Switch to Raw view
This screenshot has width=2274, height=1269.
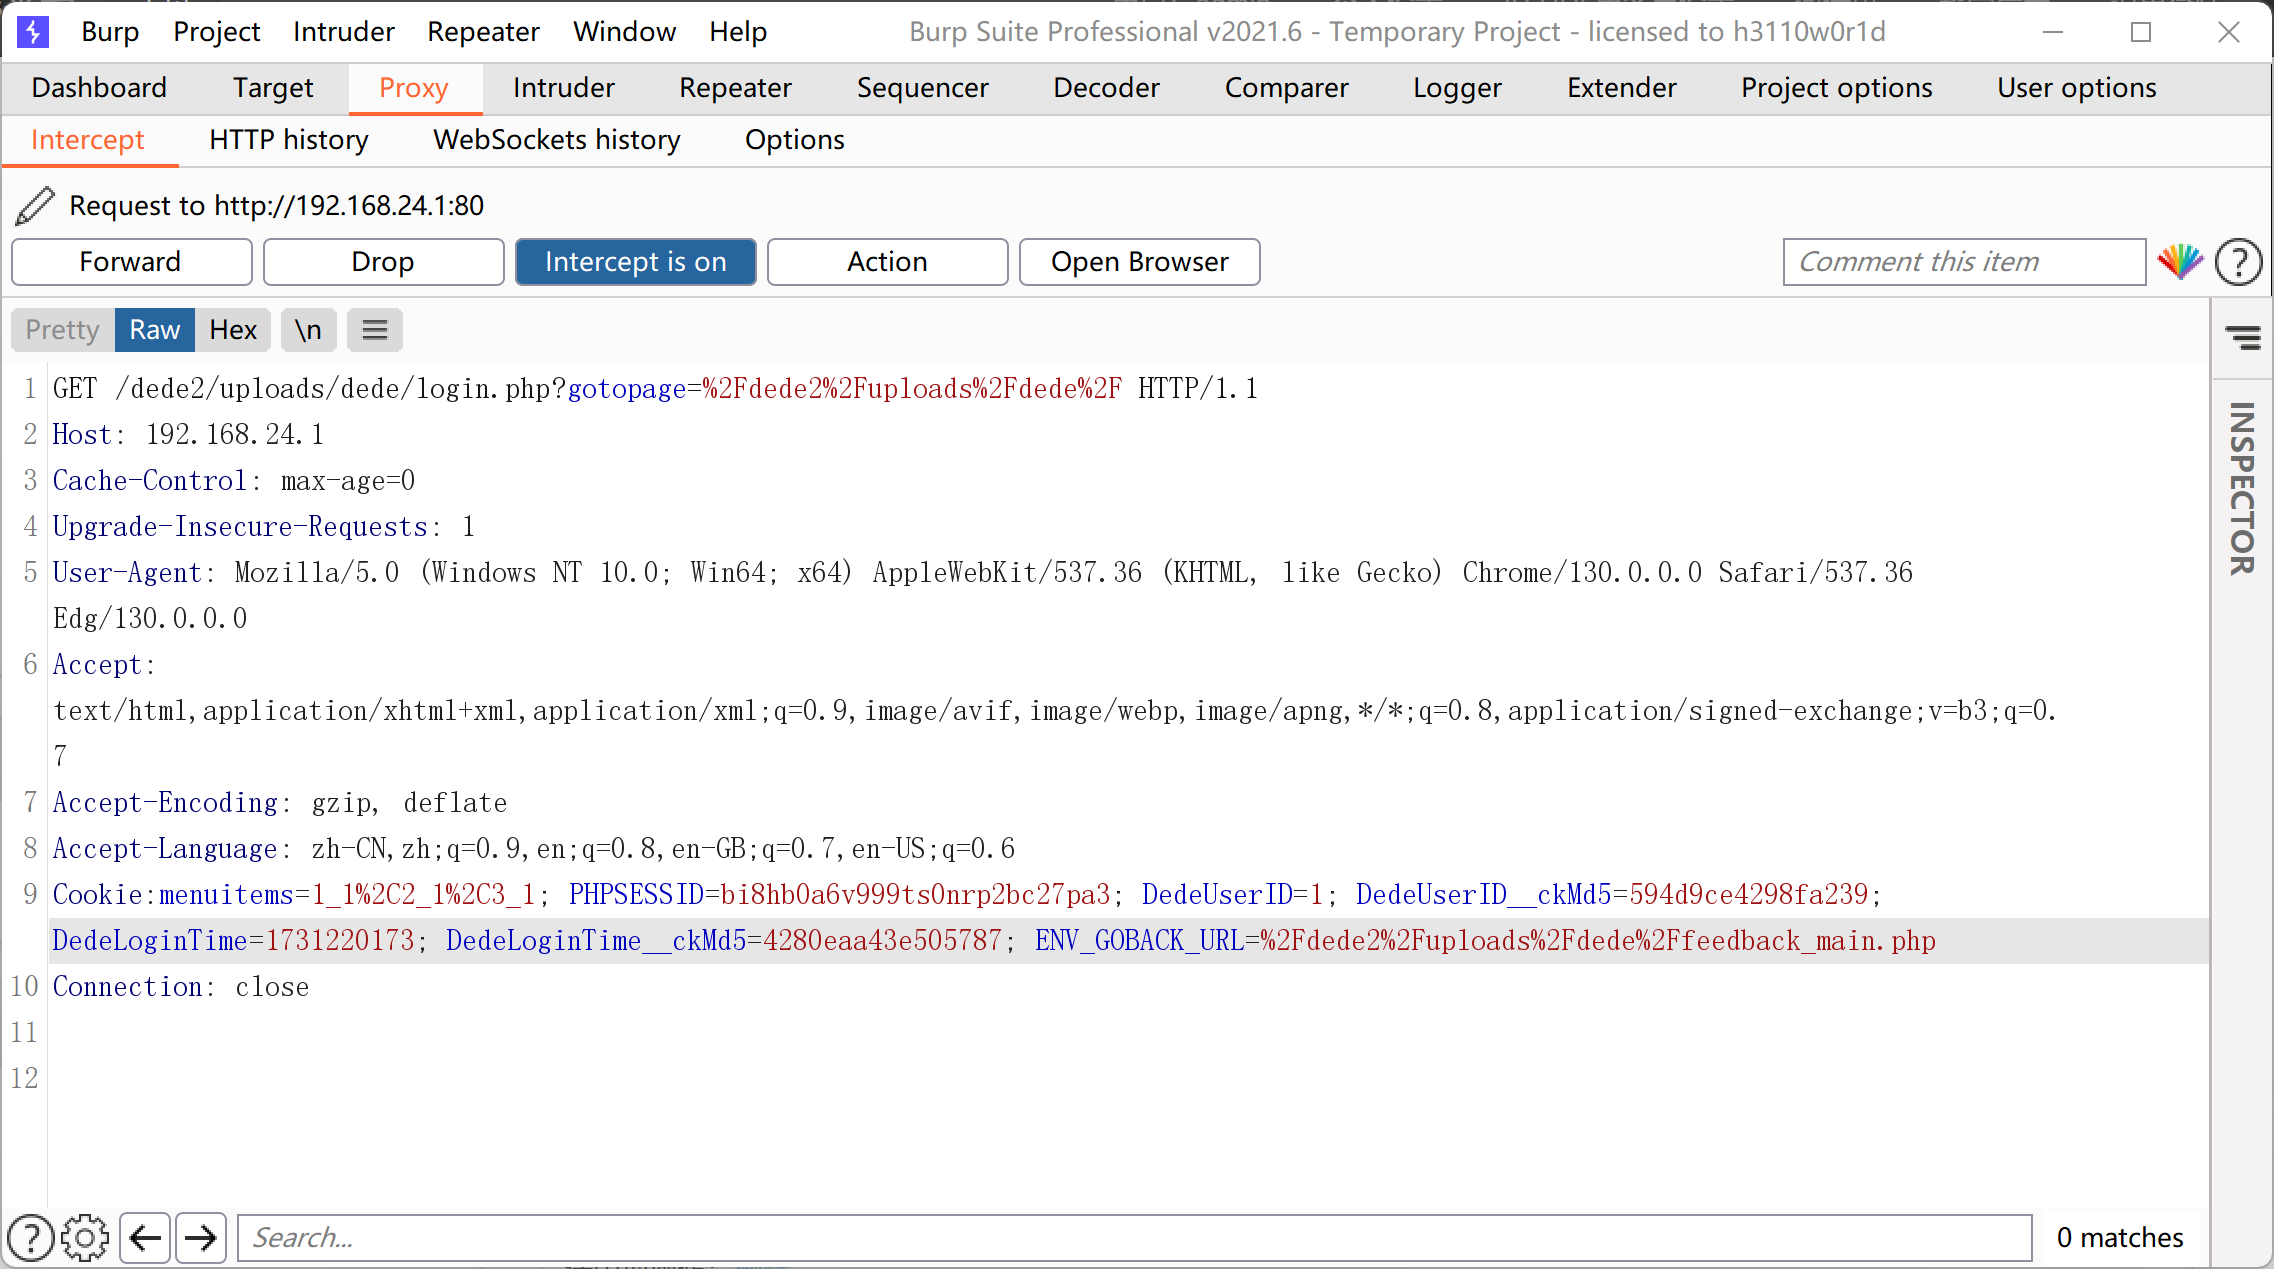155,330
